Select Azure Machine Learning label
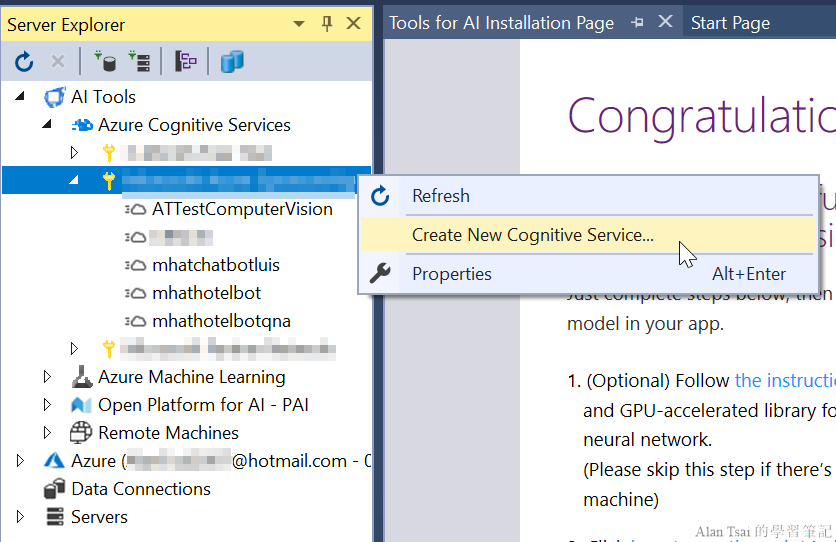This screenshot has width=836, height=542. point(191,377)
